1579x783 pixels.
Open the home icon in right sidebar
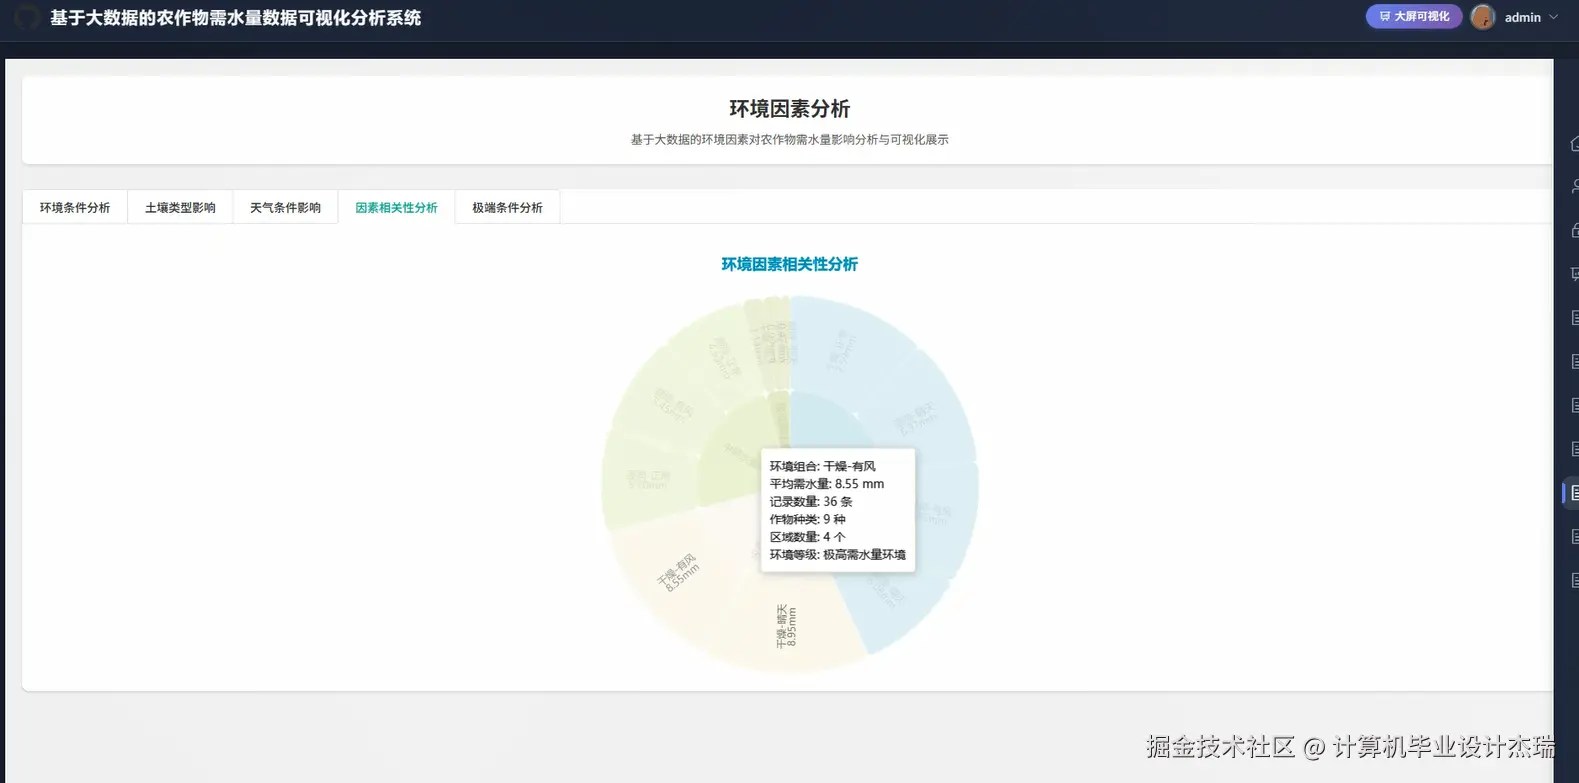pos(1574,143)
